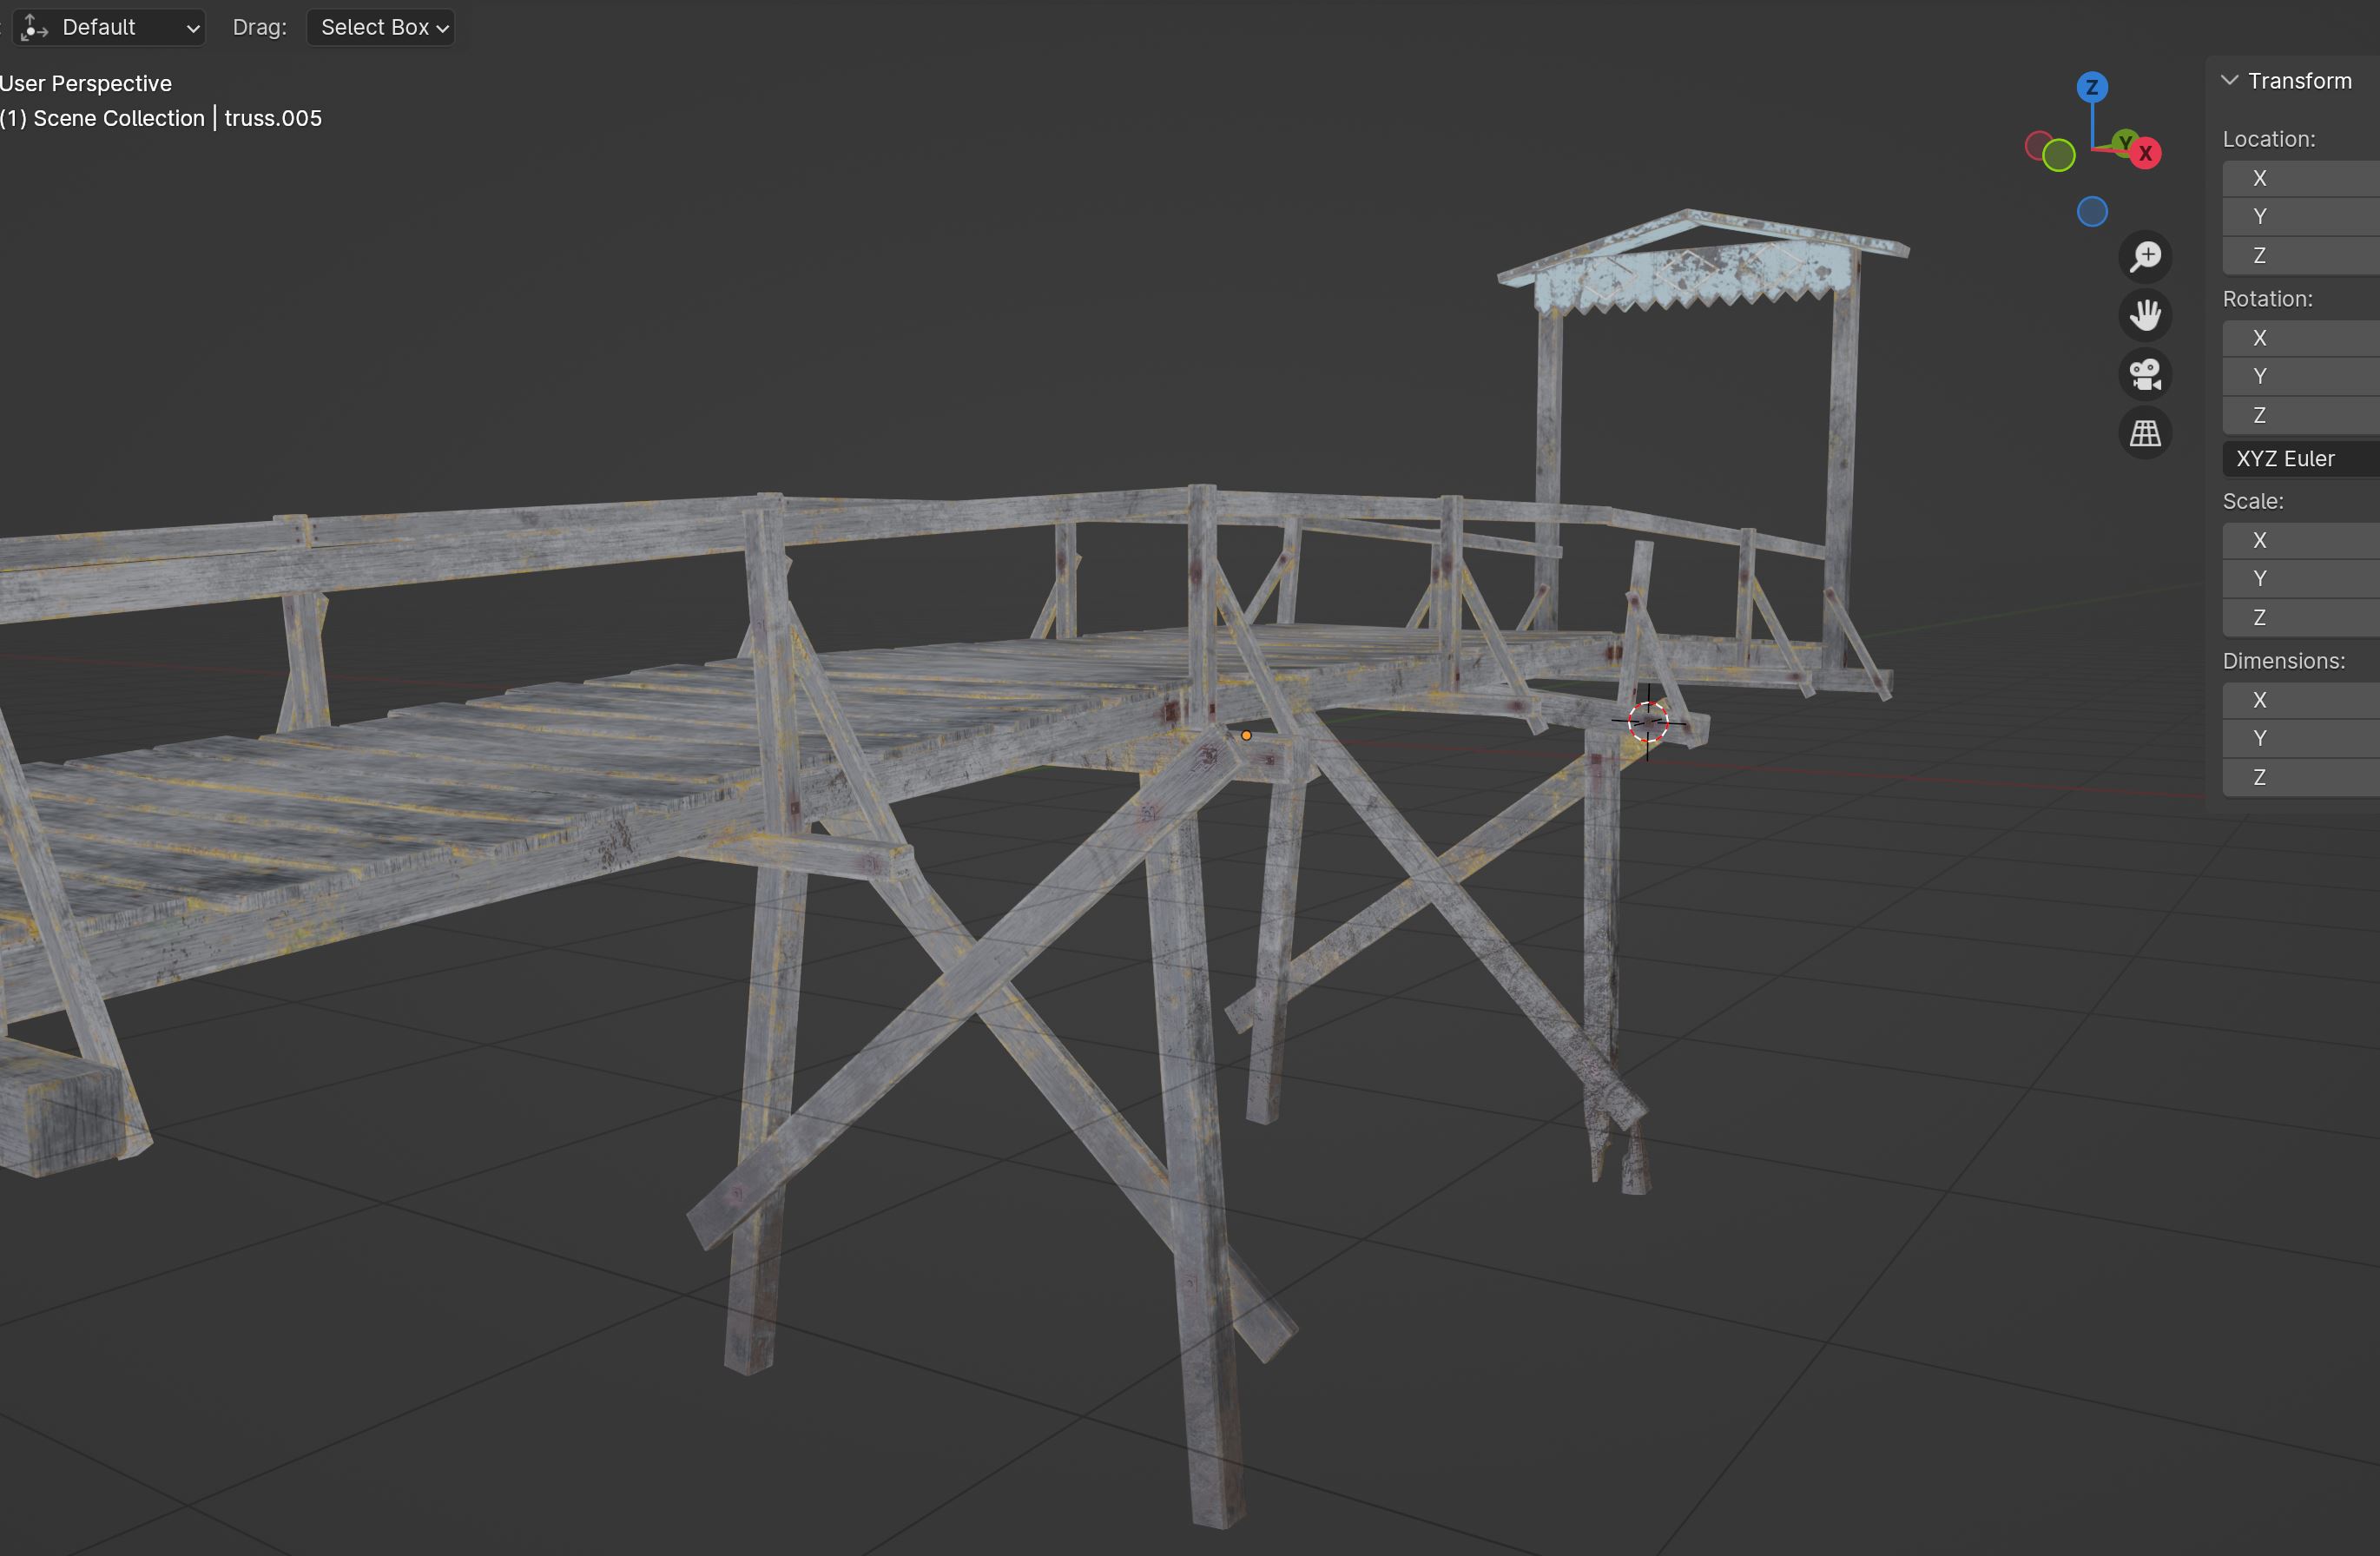Edit the Rotation Z field
The width and height of the screenshot is (2380, 1556).
2301,415
